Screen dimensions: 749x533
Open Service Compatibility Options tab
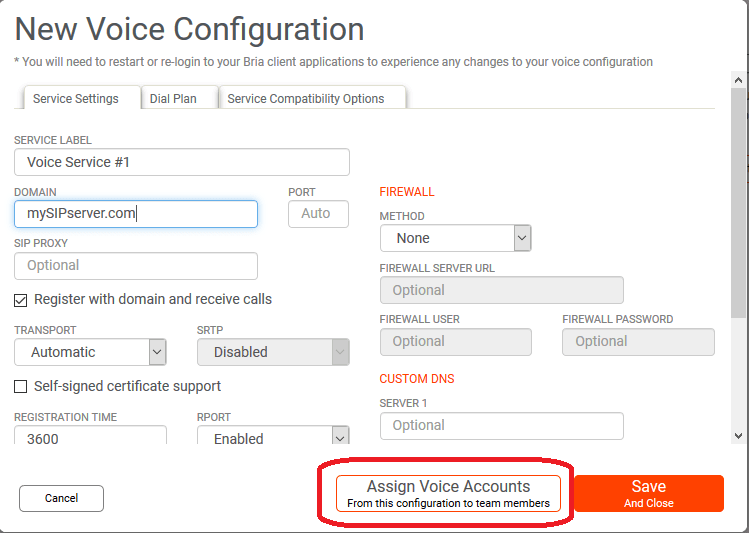[306, 99]
